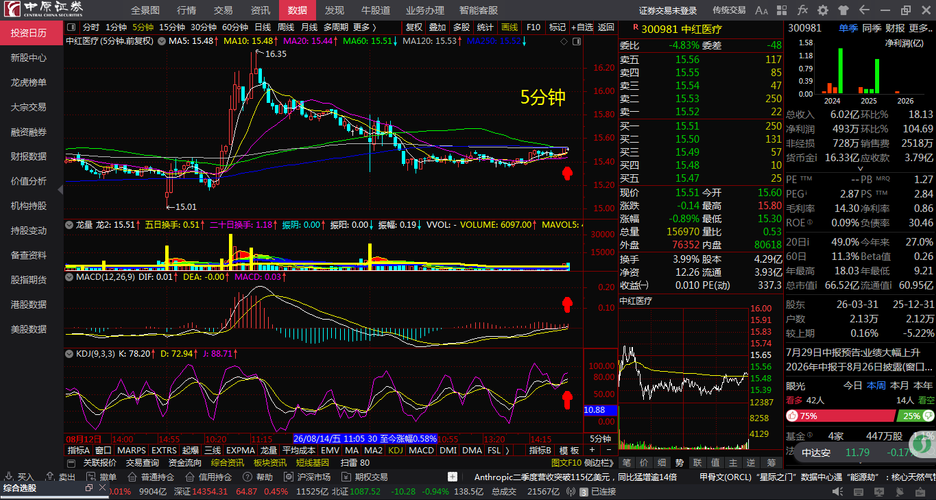Open the 行情 top menu tab

186,10
